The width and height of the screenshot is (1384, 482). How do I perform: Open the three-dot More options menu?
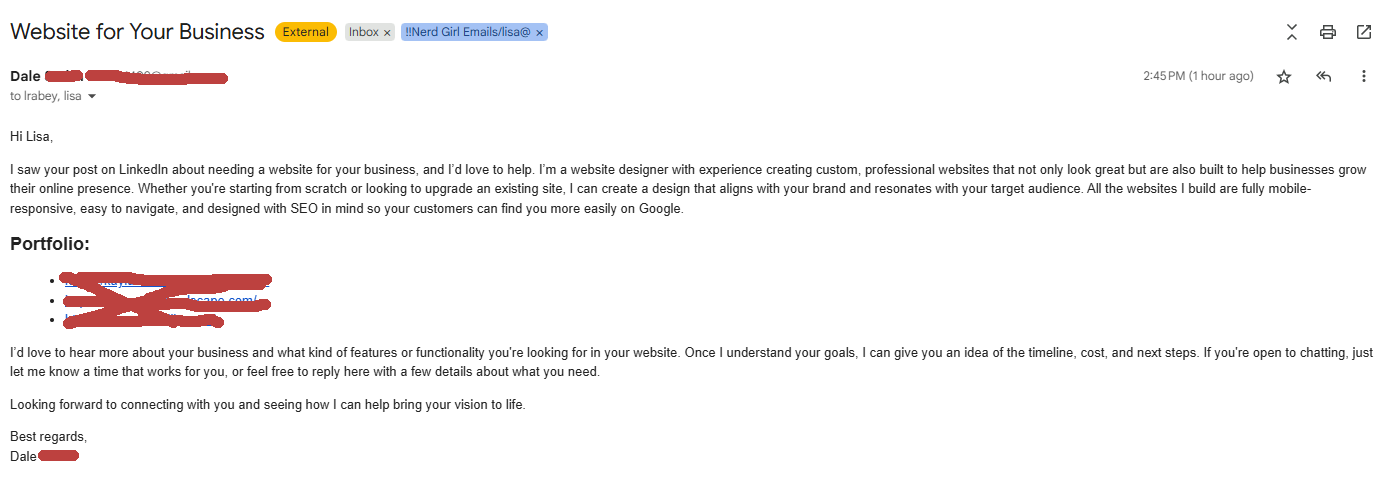coord(1364,77)
